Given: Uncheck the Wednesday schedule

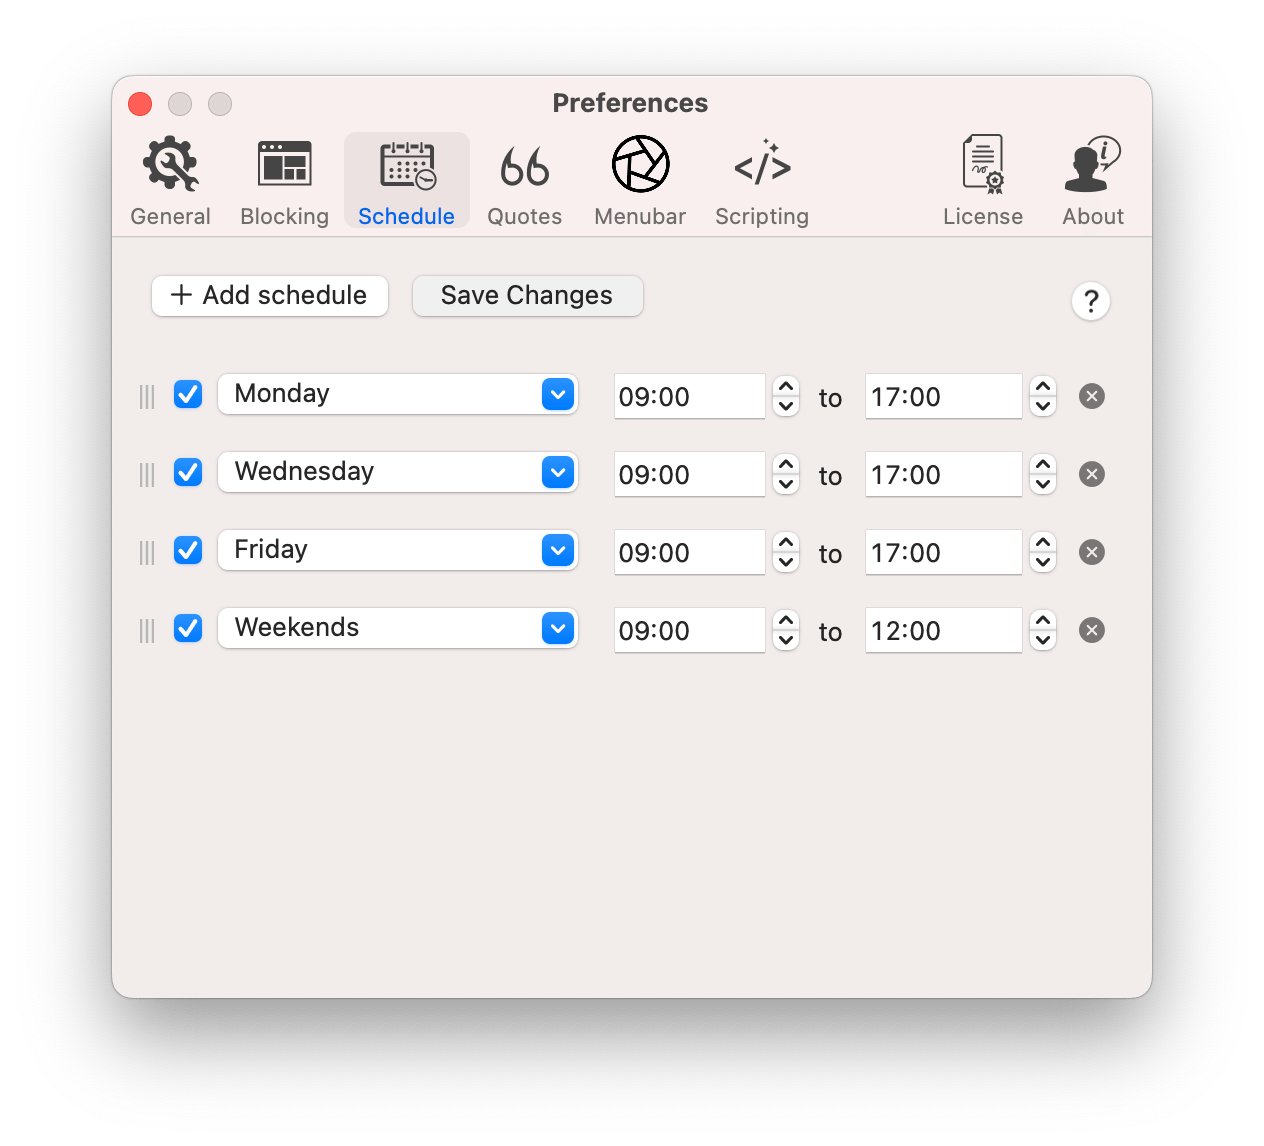Looking at the screenshot, I should click(x=187, y=472).
